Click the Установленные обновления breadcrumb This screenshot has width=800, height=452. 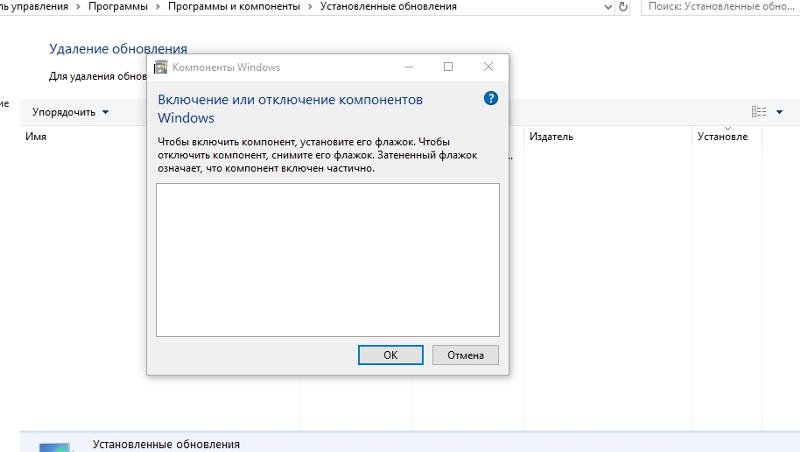388,7
